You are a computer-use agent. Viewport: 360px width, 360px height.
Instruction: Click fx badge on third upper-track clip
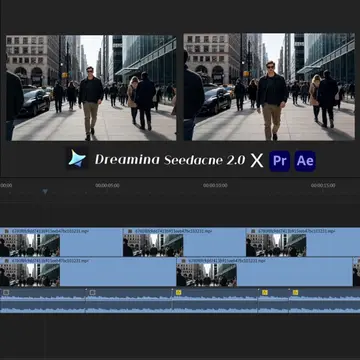252,231
